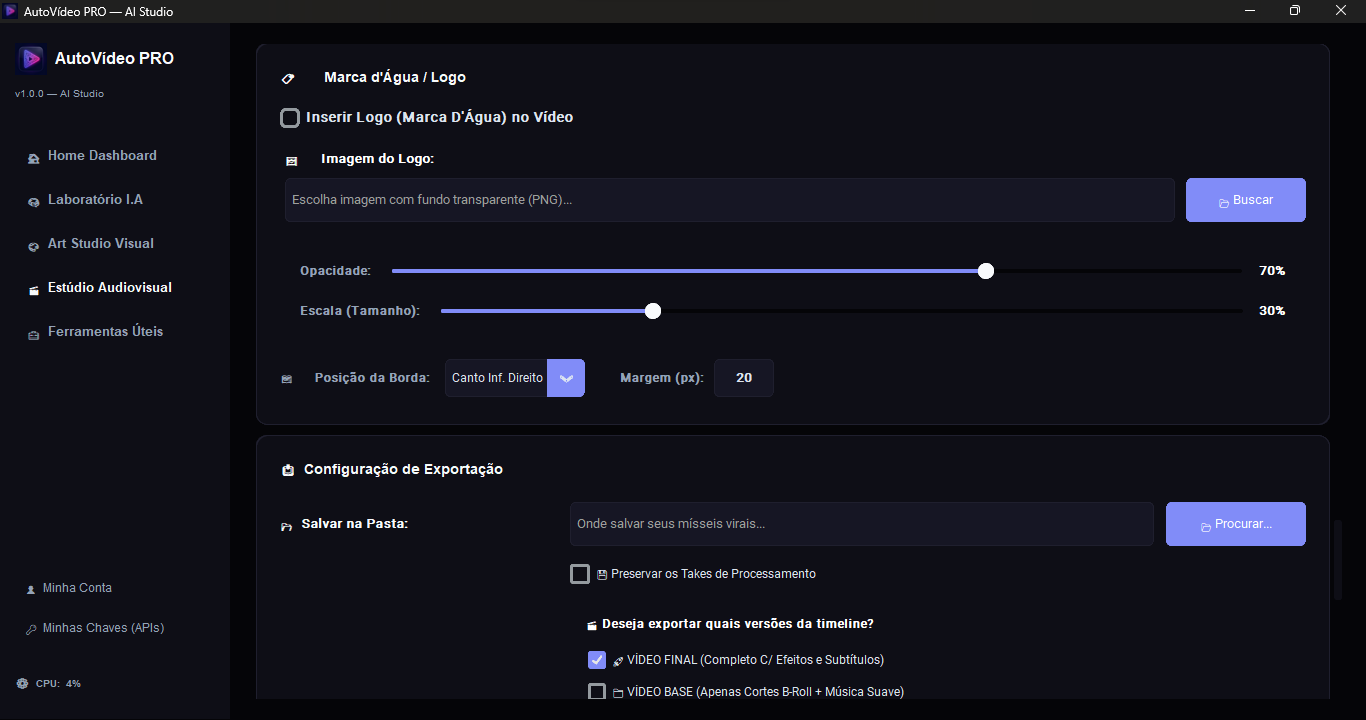Click the 70% opacity value
Image resolution: width=1366 pixels, height=720 pixels.
1272,271
